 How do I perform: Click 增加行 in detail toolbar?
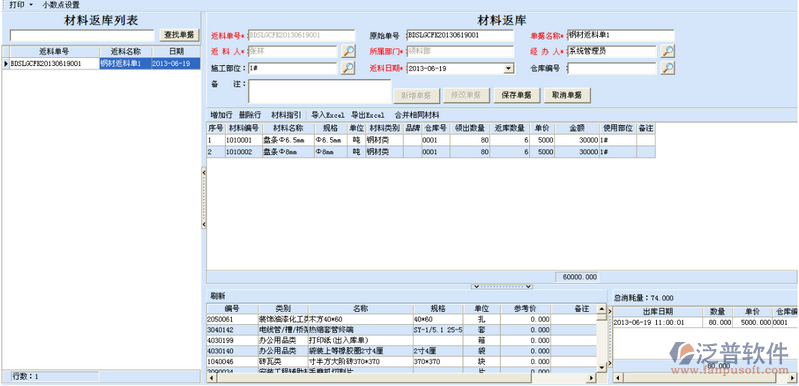point(221,115)
